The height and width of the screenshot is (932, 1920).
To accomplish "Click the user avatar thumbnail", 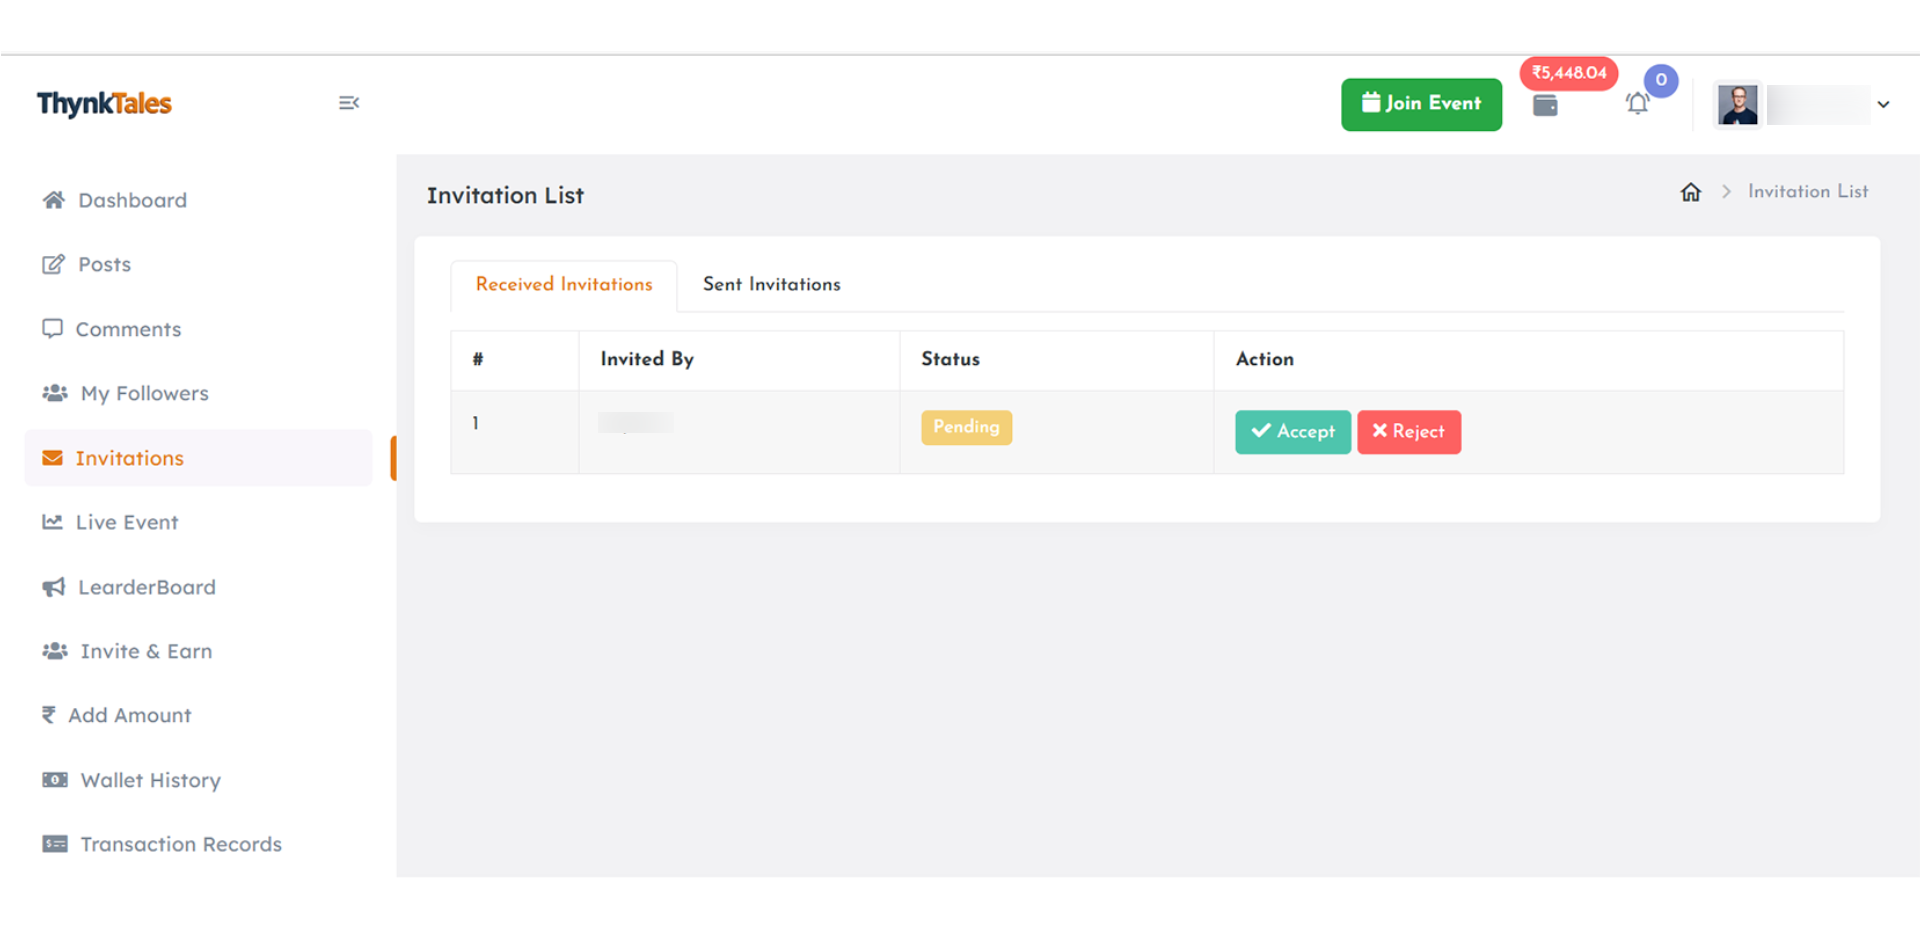I will (1737, 105).
